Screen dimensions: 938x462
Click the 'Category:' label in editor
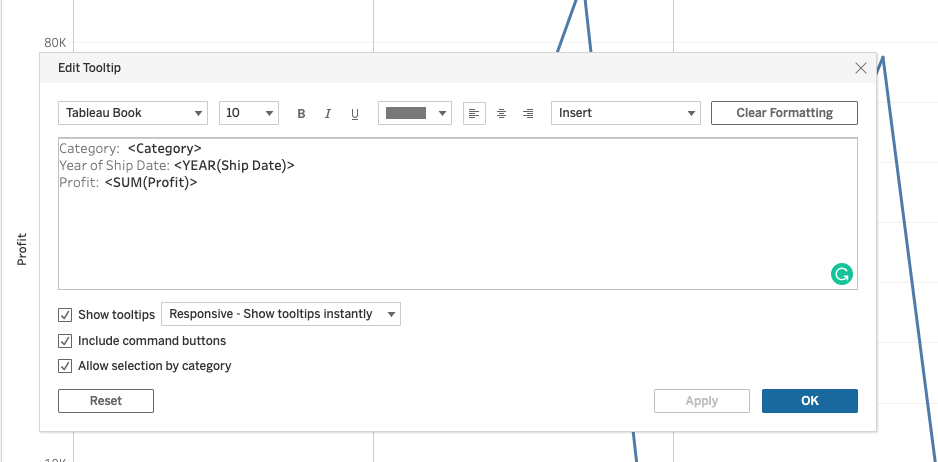[x=89, y=148]
